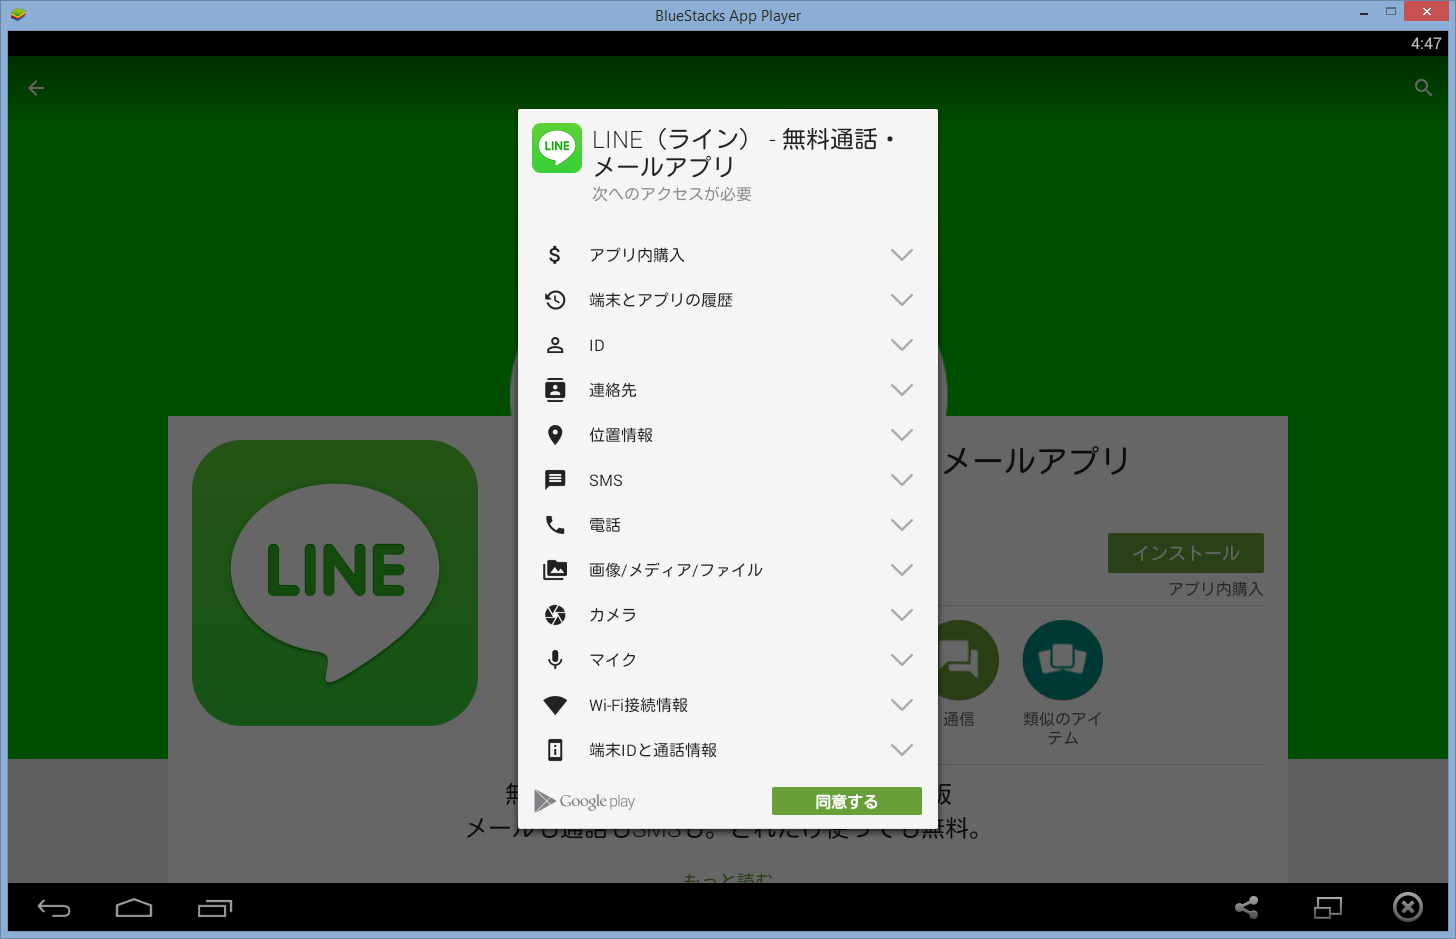
Task: Click the 電話 phone handset icon
Action: pos(555,525)
